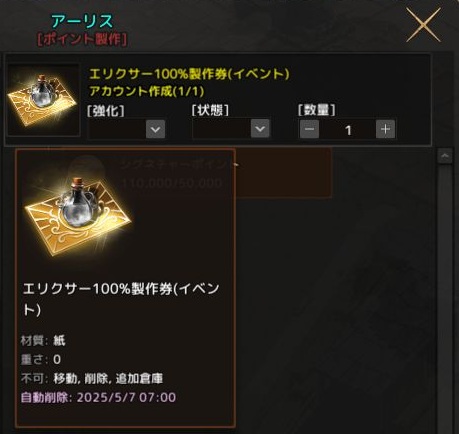
Task: Click the quantity value field showing 1
Action: tap(348, 129)
